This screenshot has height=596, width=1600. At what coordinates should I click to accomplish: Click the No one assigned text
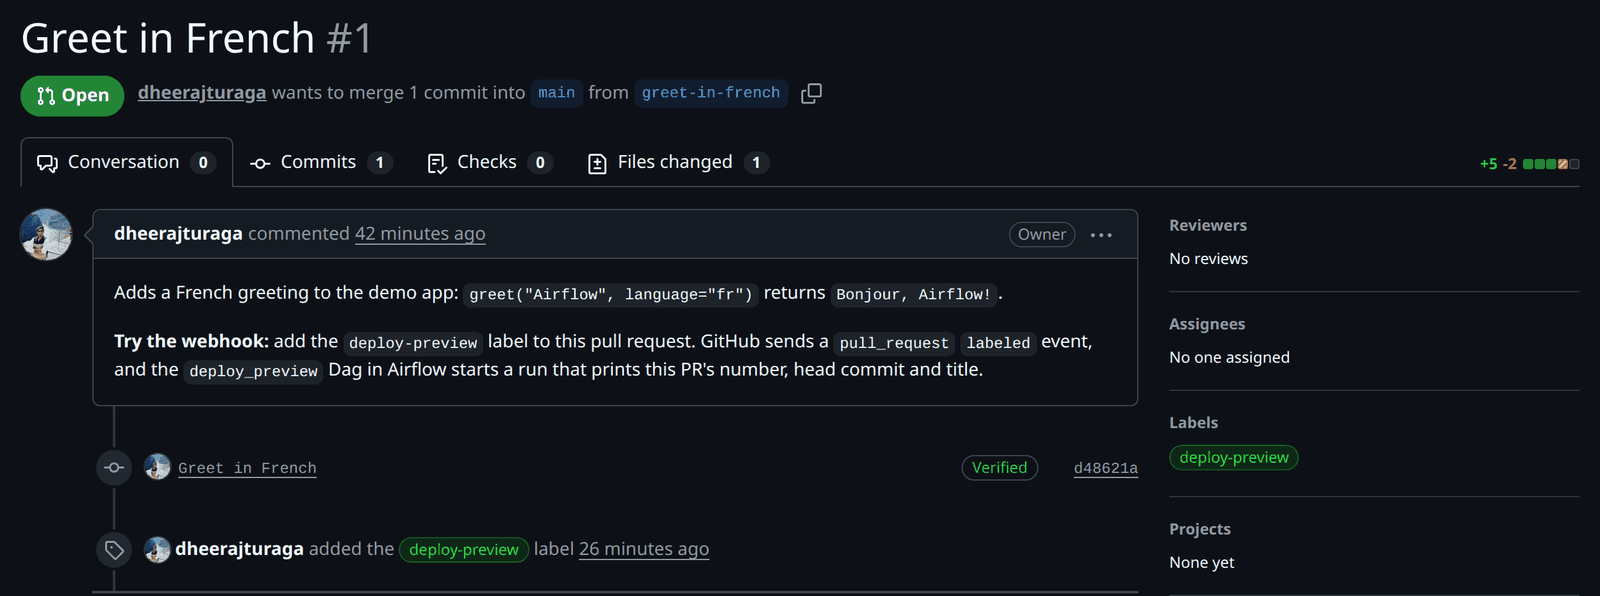pyautogui.click(x=1229, y=358)
